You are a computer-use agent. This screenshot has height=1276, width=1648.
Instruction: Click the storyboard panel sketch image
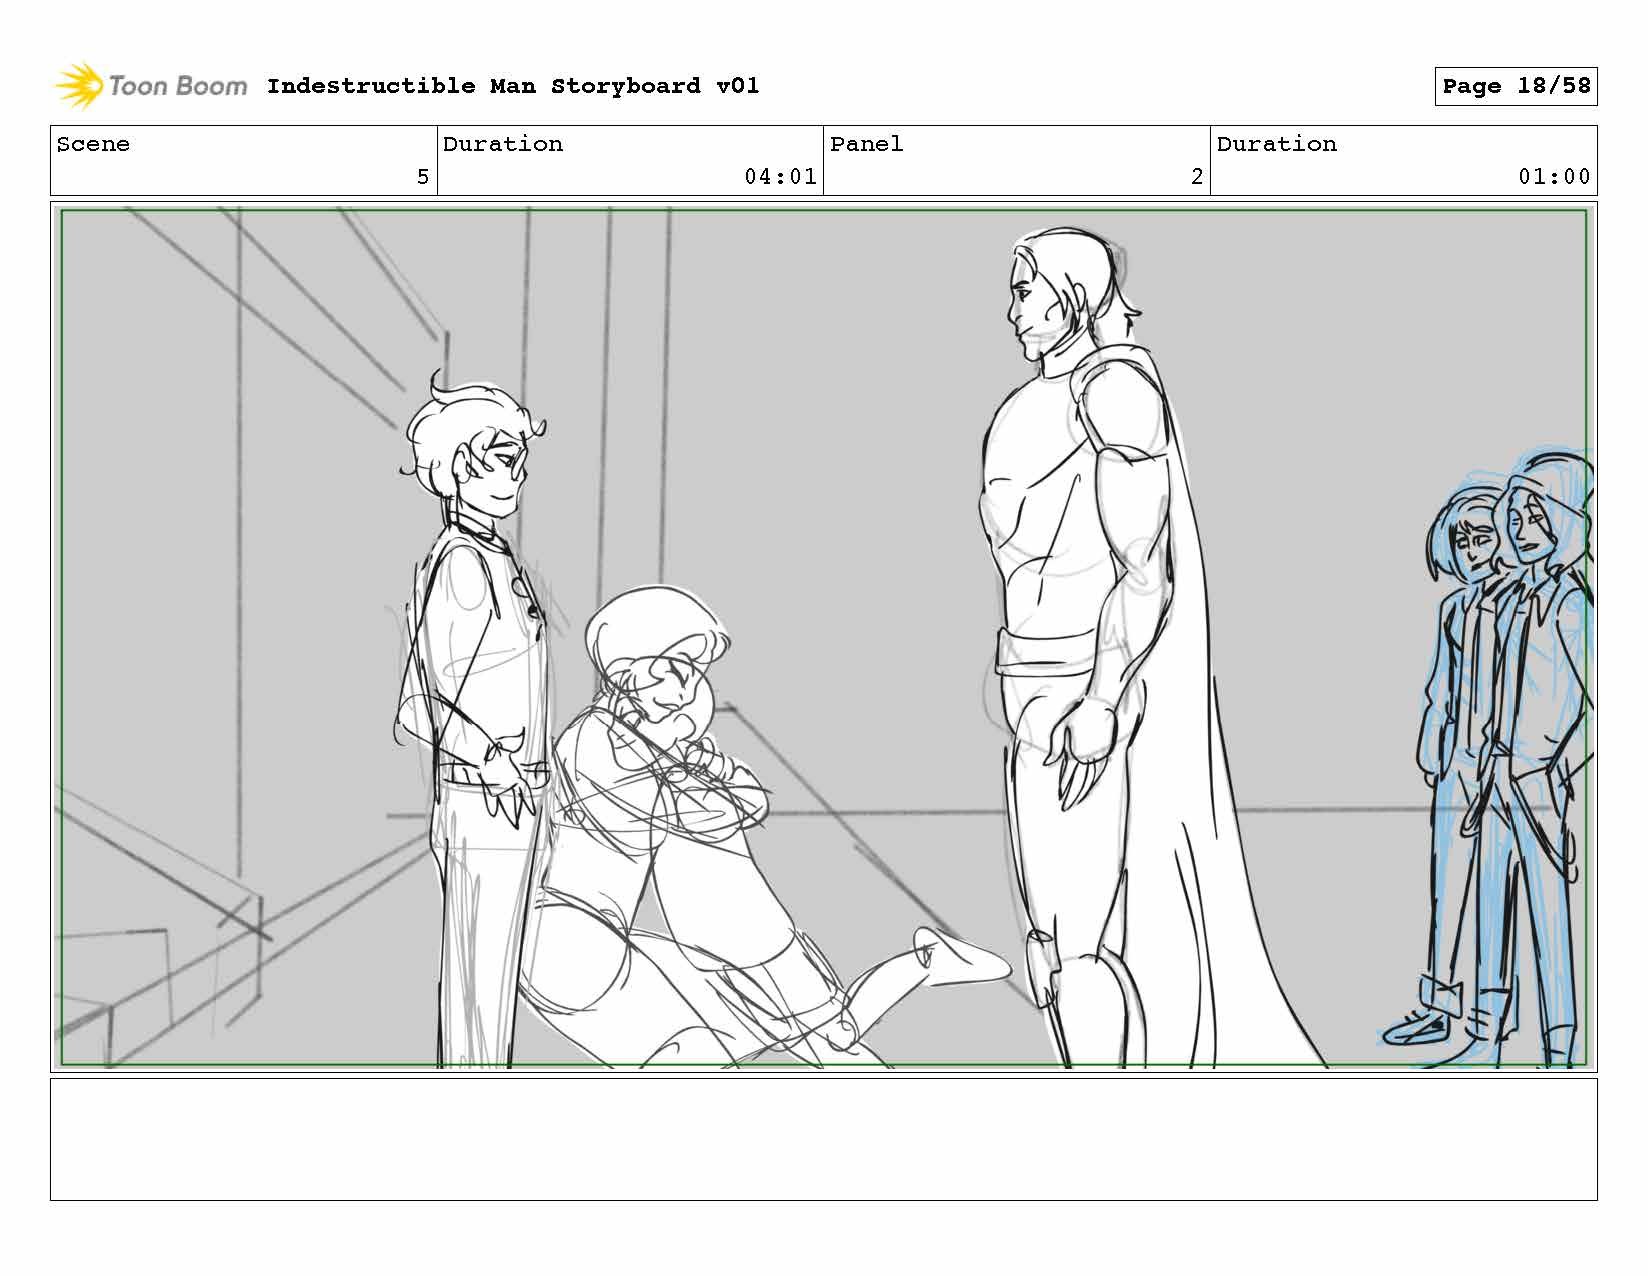824,638
